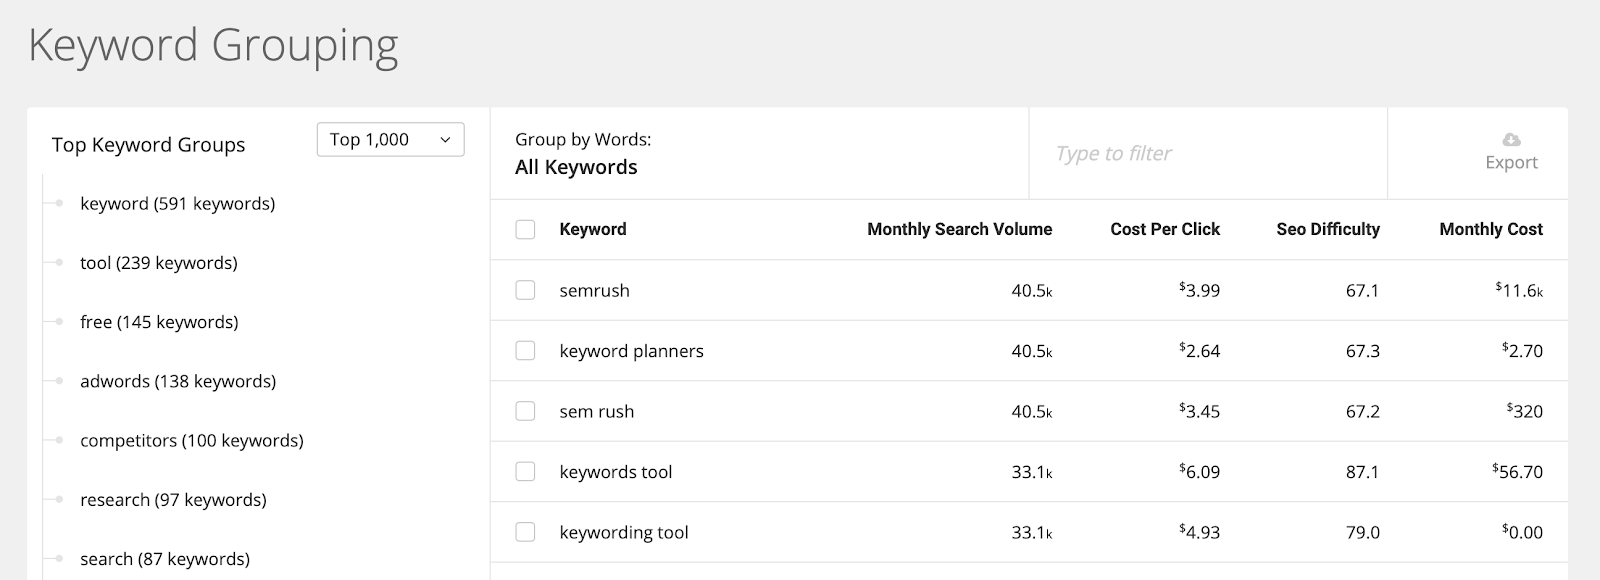Sort by Monthly Search Volume column
The width and height of the screenshot is (1600, 580).
click(959, 229)
